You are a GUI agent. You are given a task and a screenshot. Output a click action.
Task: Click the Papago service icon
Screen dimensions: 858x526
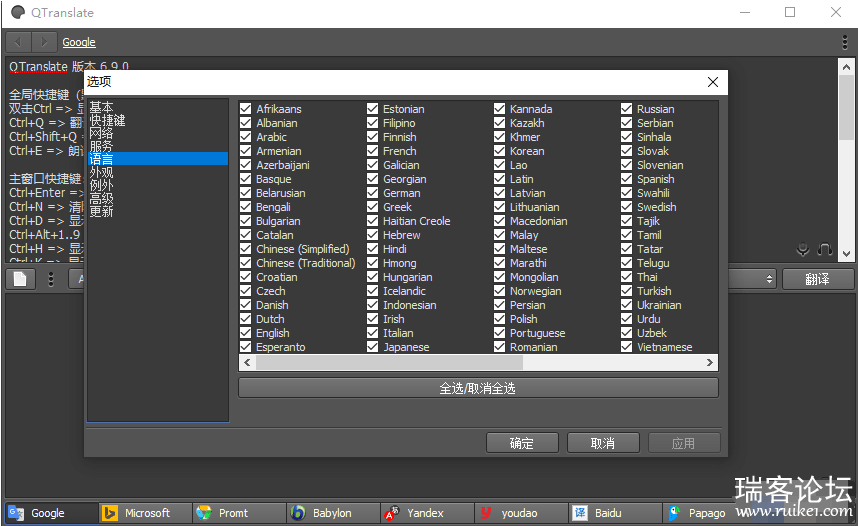674,513
